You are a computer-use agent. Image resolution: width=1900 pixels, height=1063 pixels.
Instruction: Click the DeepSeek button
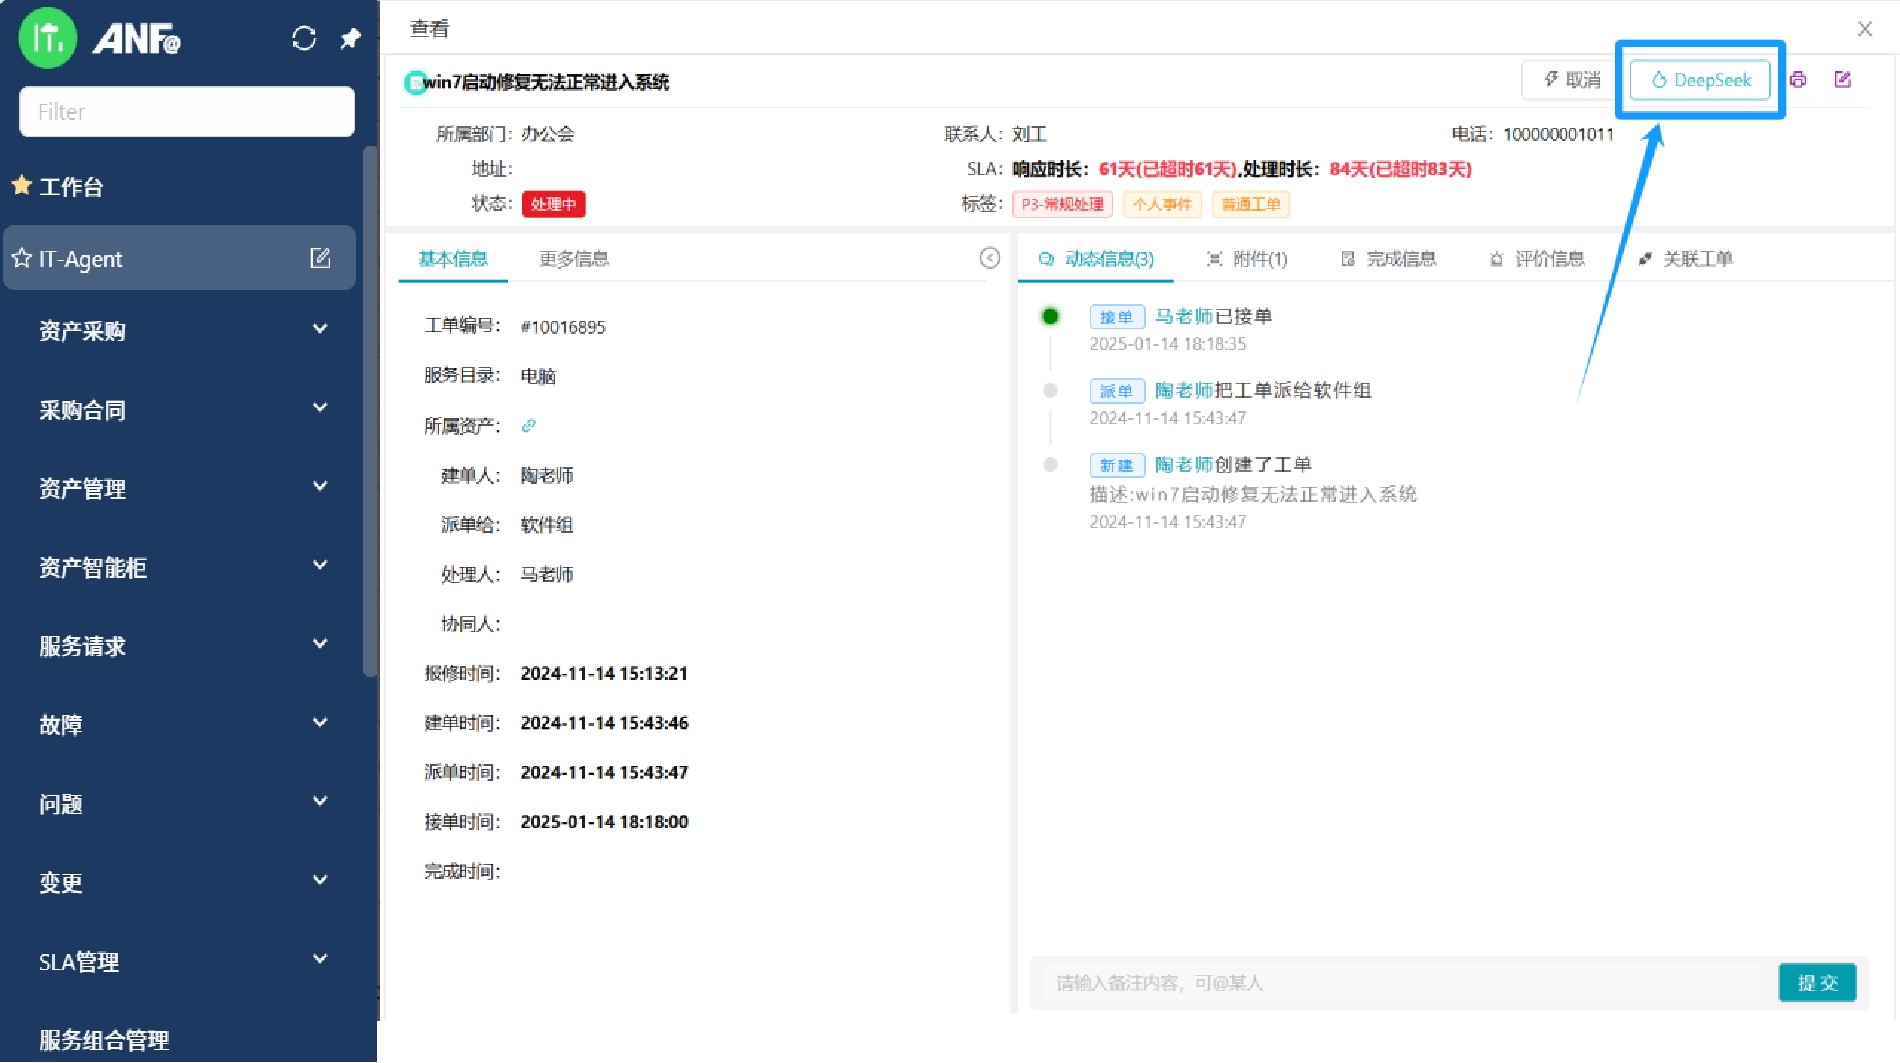(1700, 80)
